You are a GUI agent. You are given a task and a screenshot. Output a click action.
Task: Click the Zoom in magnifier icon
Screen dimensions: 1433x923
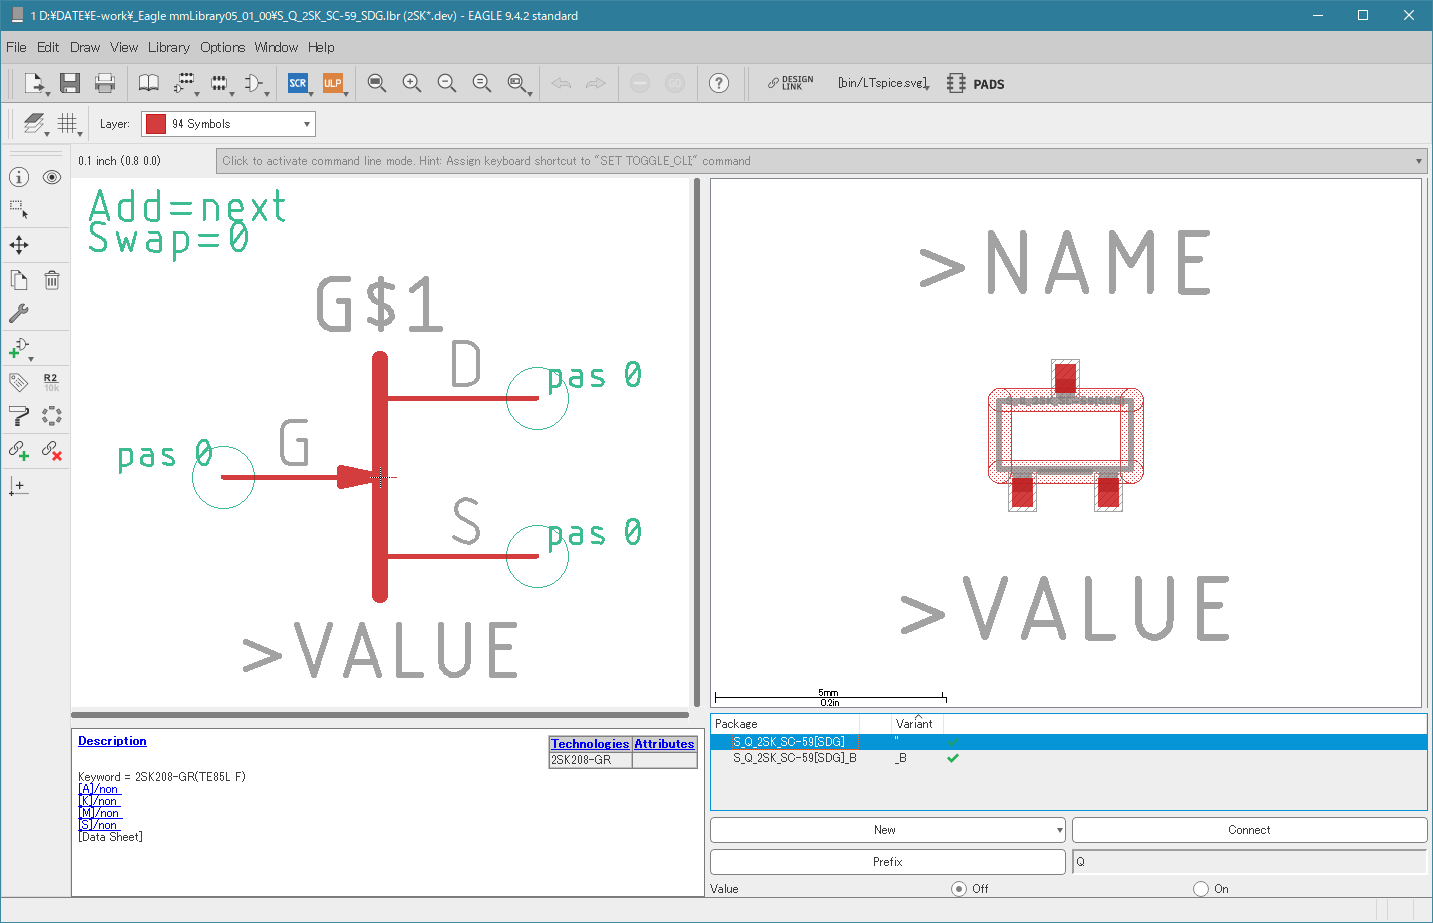coord(411,83)
